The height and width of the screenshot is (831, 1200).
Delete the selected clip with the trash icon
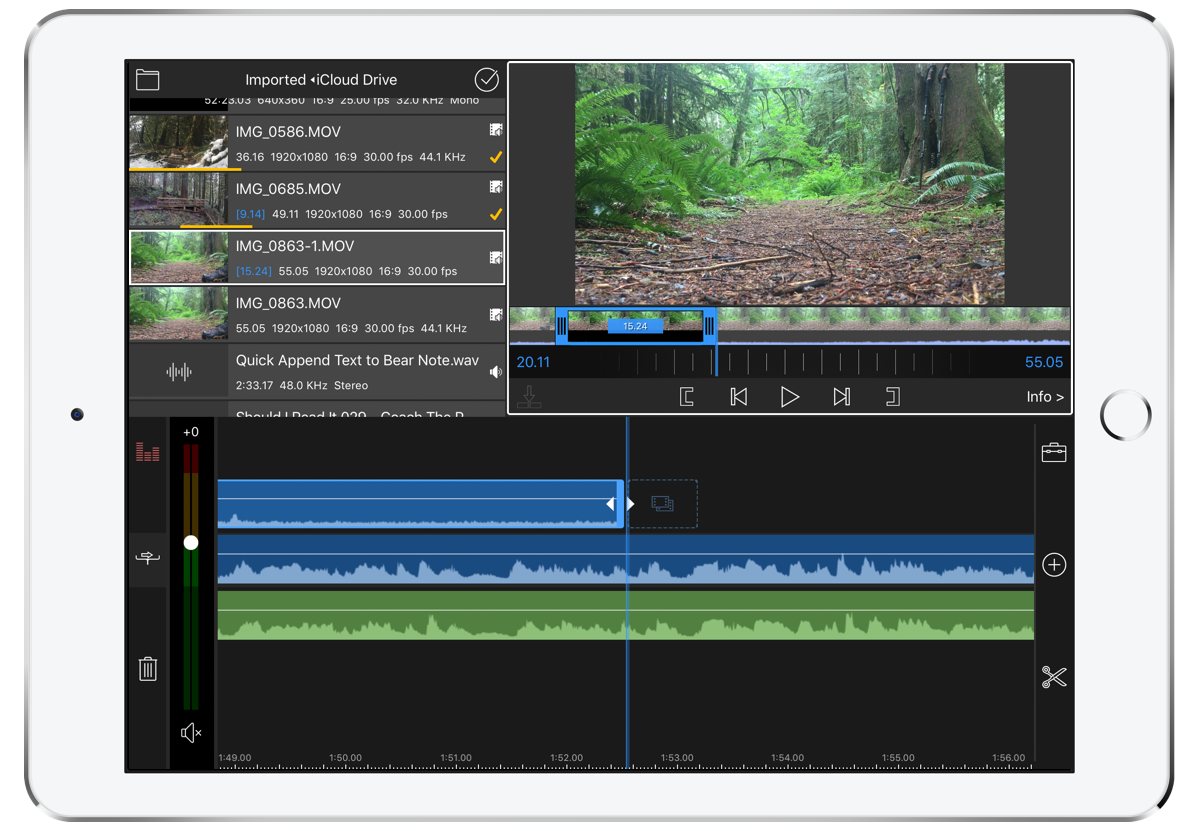148,668
